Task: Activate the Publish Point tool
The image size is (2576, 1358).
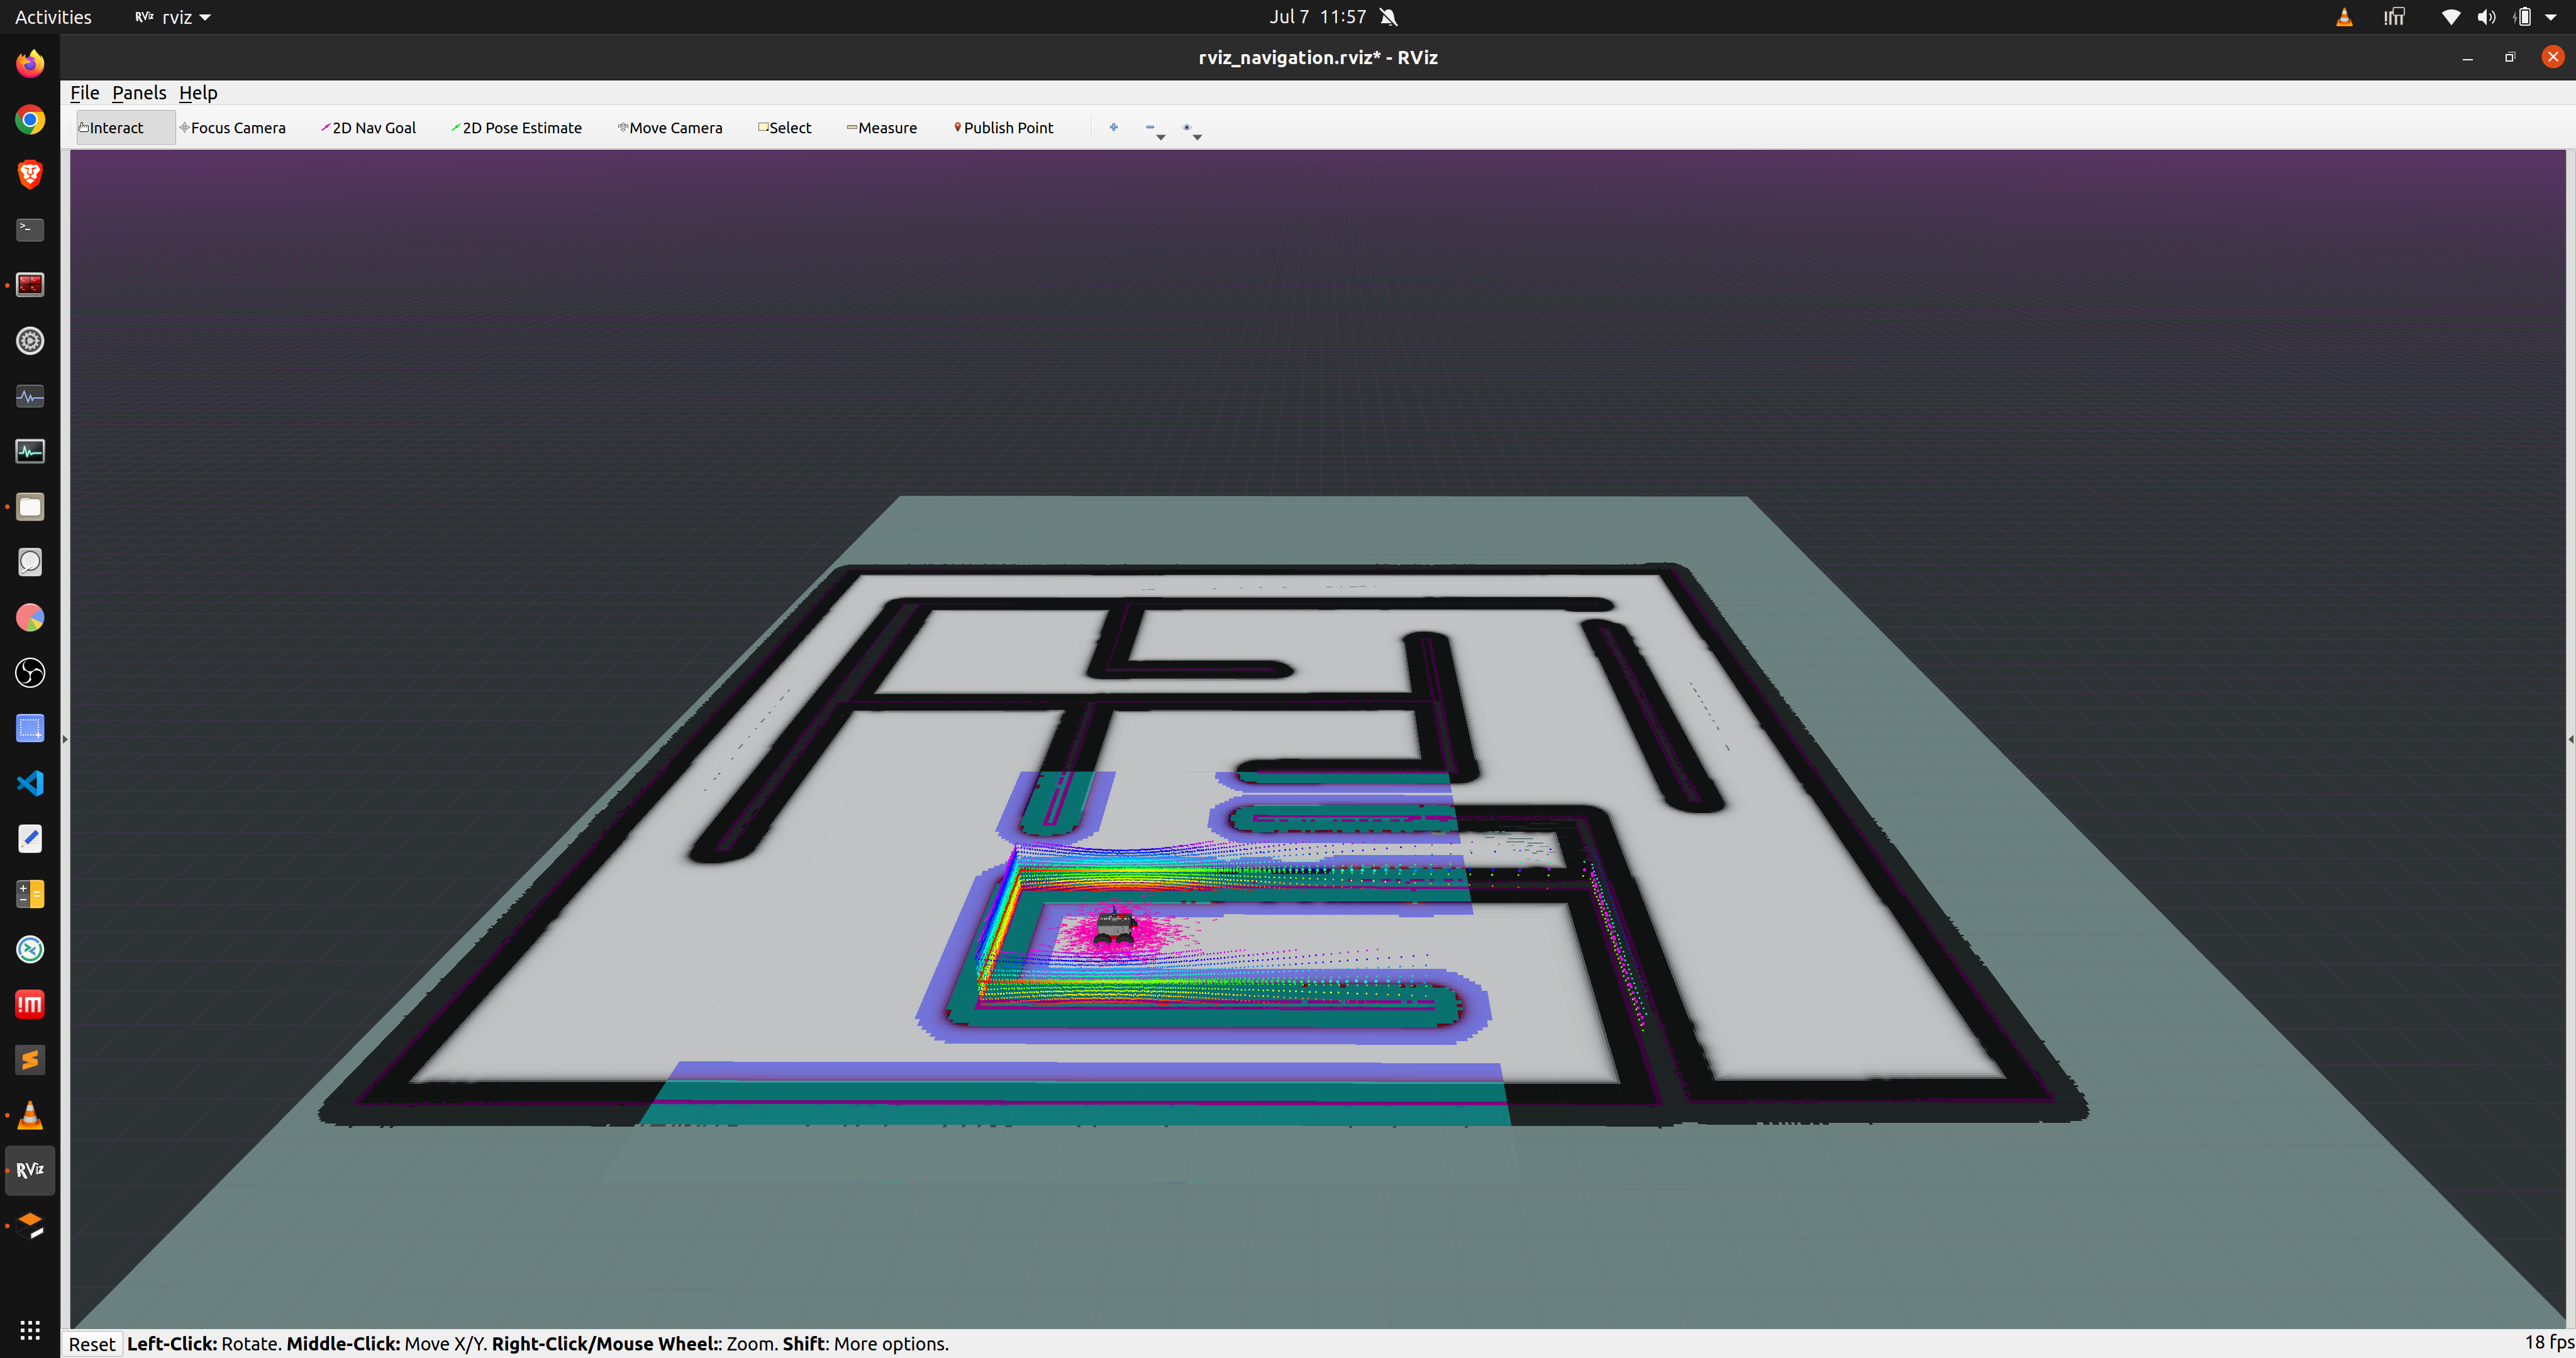Action: pyautogui.click(x=1003, y=128)
